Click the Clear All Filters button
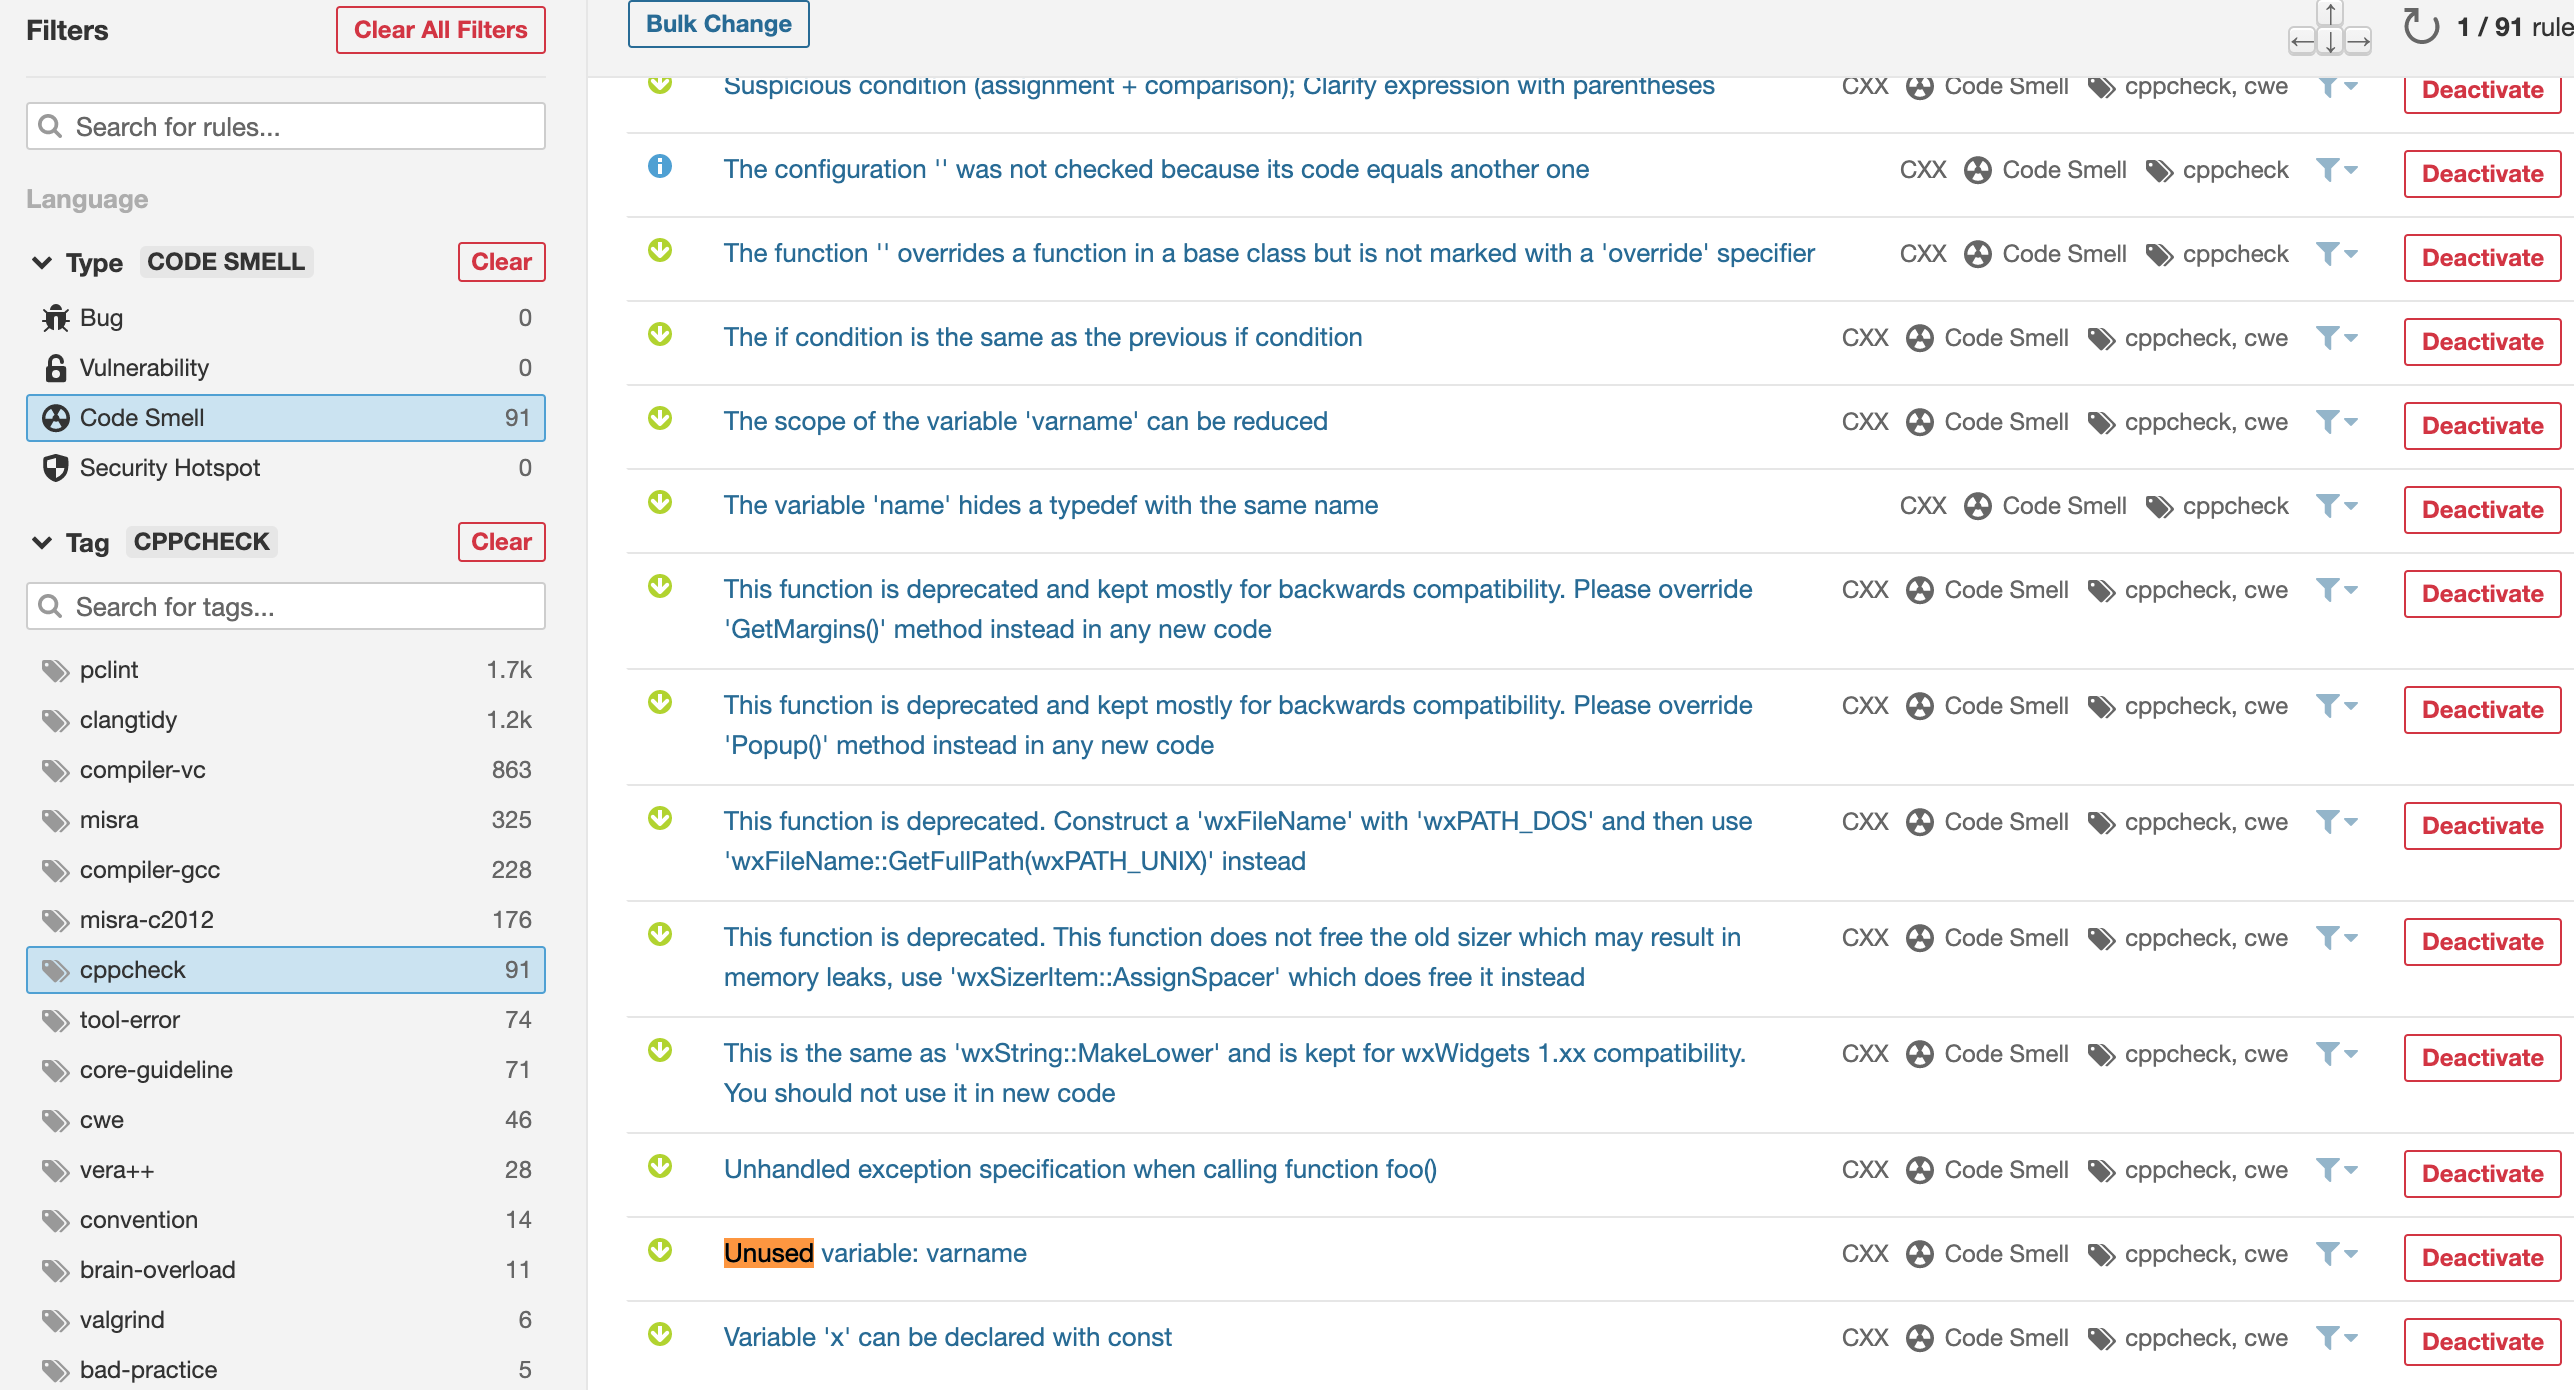Viewport: 2574px width, 1390px height. pos(440,29)
